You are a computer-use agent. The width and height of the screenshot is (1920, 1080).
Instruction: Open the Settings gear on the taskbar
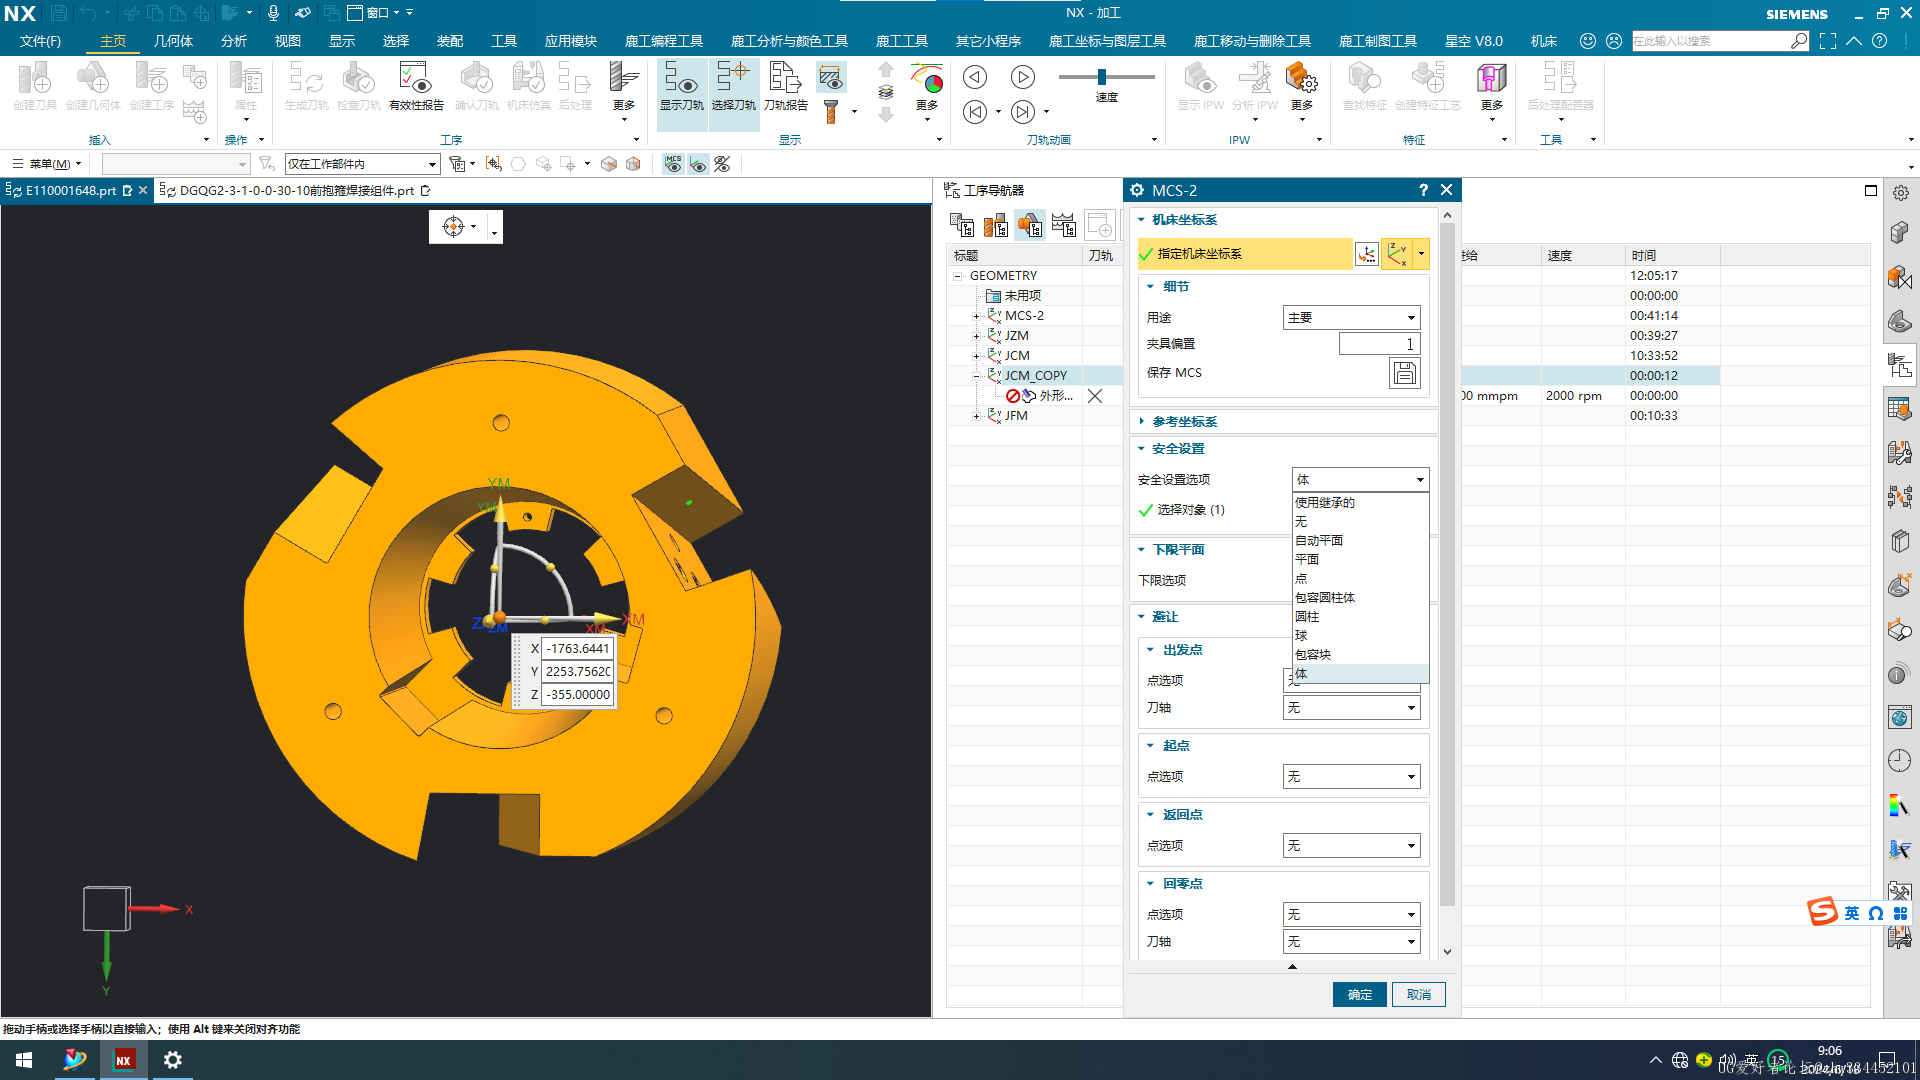click(x=172, y=1060)
